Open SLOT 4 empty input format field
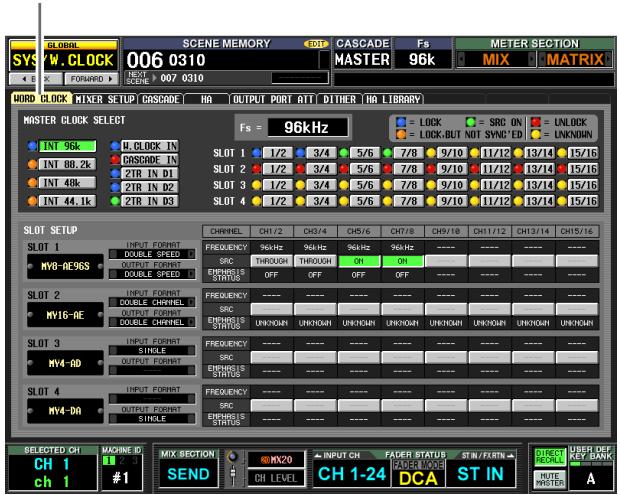The width and height of the screenshot is (620, 495). (152, 399)
